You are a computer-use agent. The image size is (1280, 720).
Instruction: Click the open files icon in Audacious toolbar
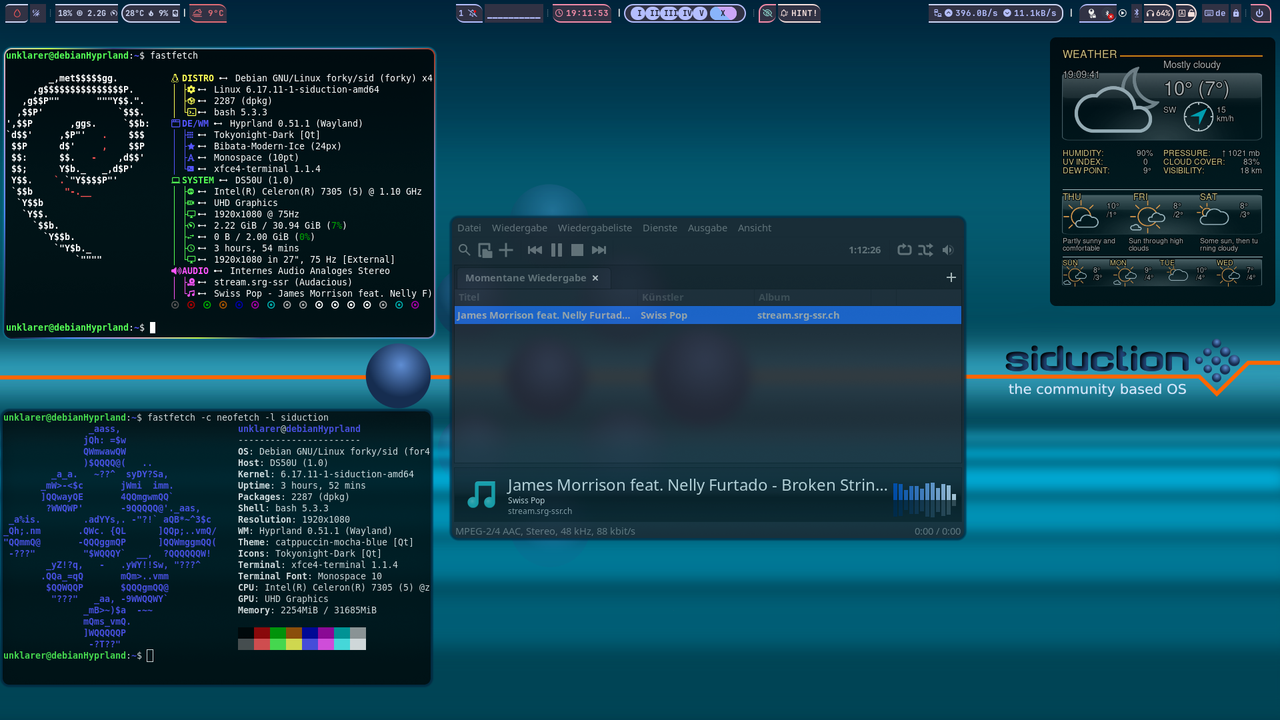click(485, 250)
